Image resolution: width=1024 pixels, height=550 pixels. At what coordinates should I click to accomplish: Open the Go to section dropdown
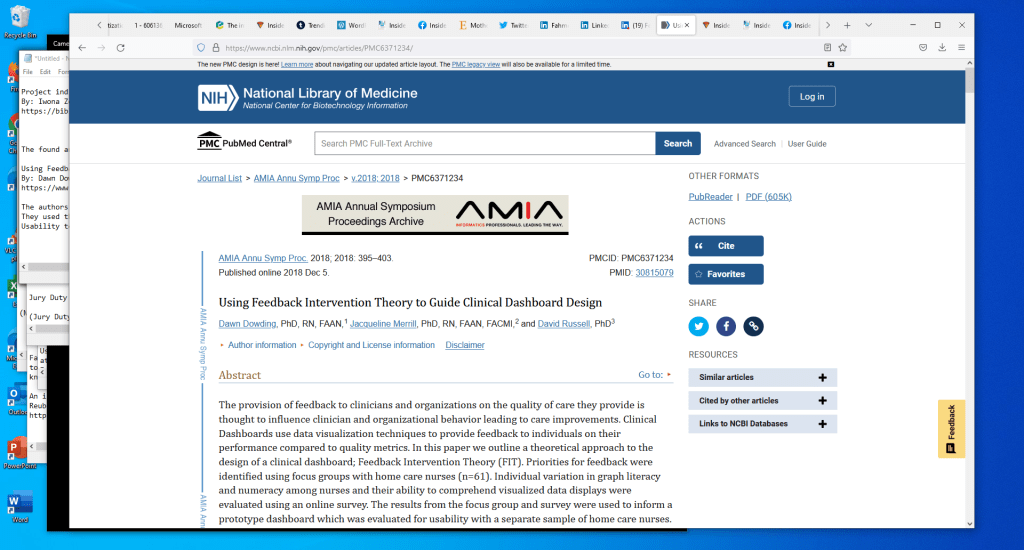click(x=655, y=375)
